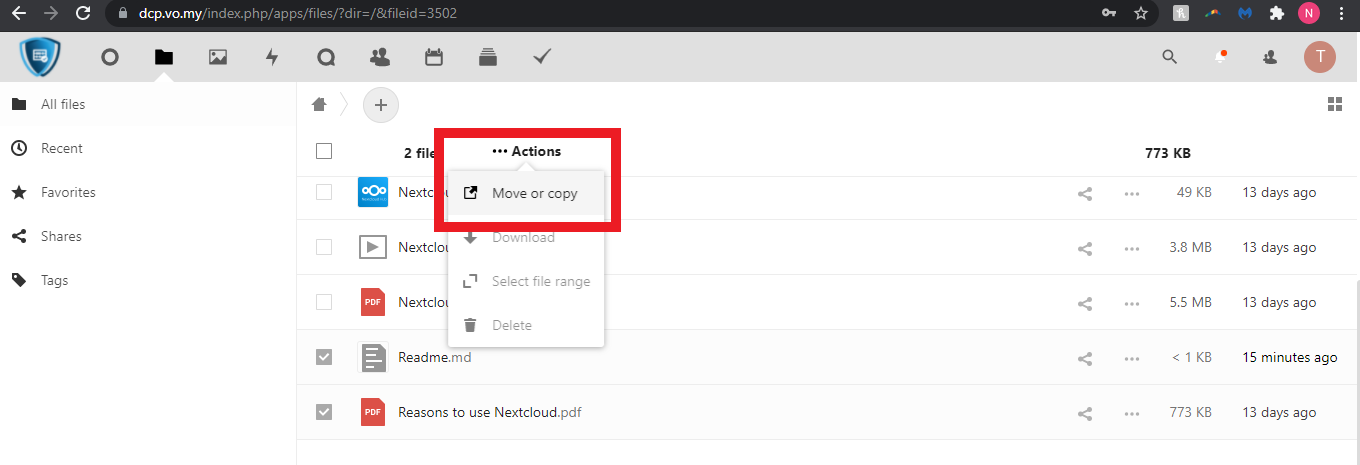Image resolution: width=1360 pixels, height=465 pixels.
Task: Click the plus button to add new file
Action: coord(380,104)
